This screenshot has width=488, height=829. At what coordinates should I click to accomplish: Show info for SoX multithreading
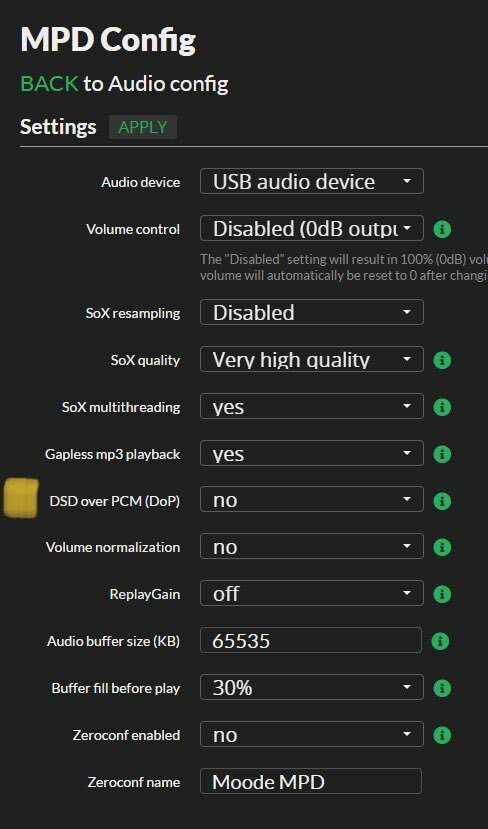[x=442, y=407]
